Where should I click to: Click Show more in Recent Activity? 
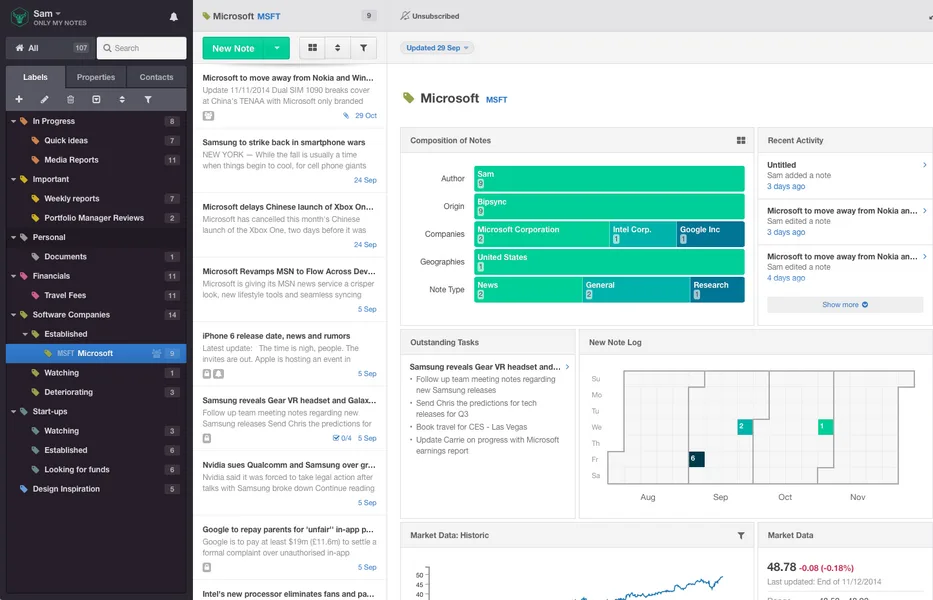click(x=845, y=305)
